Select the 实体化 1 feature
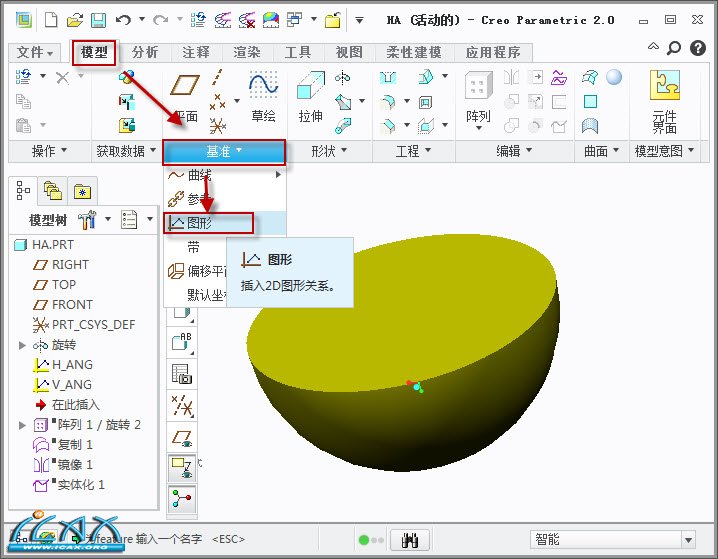Viewport: 718px width, 559px height. tap(81, 485)
